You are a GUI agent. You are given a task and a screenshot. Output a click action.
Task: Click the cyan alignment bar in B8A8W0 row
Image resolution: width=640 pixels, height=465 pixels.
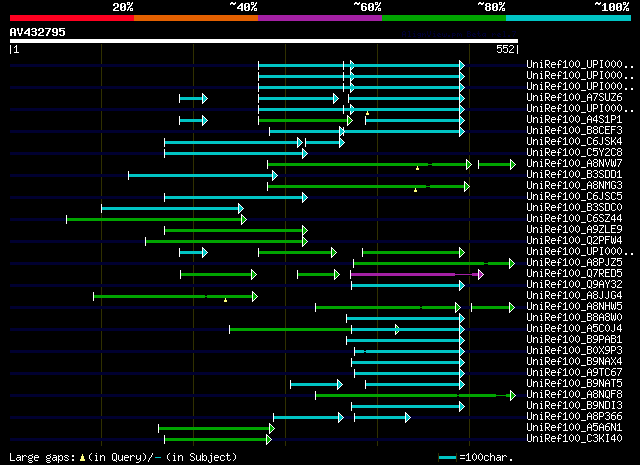(406, 318)
